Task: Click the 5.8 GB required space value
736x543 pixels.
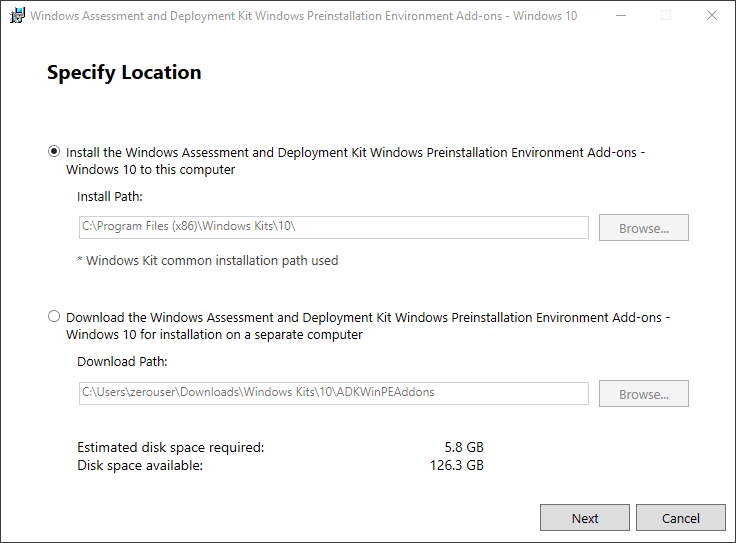Action: 464,448
